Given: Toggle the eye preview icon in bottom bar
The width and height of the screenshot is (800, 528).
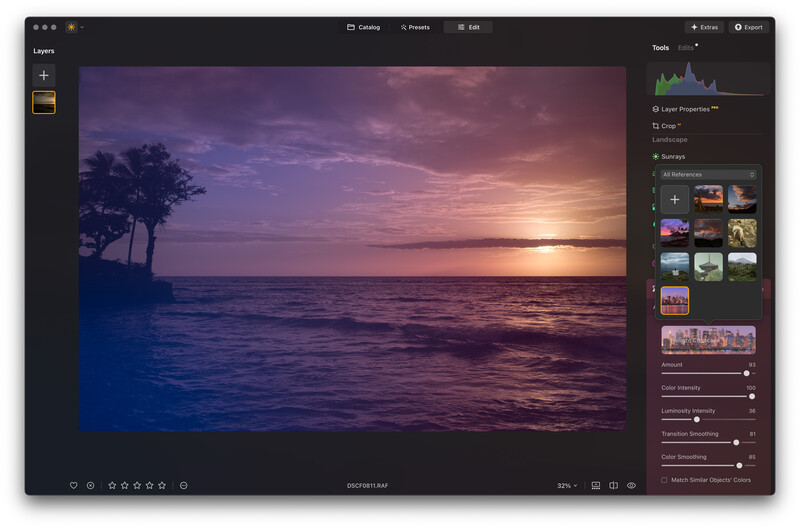Looking at the screenshot, I should coord(631,485).
